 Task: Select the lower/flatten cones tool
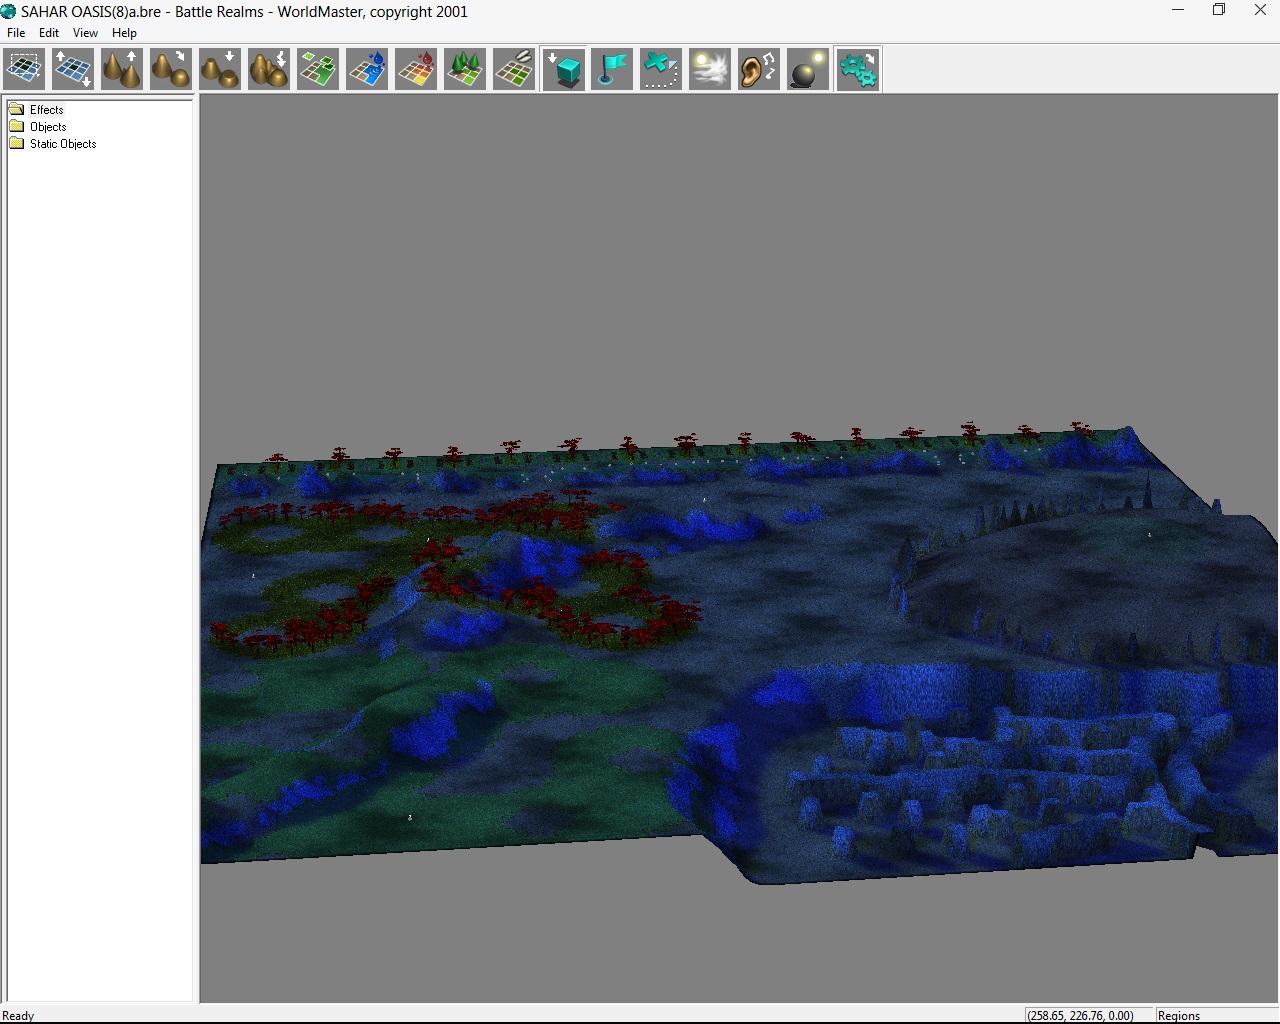tap(220, 70)
